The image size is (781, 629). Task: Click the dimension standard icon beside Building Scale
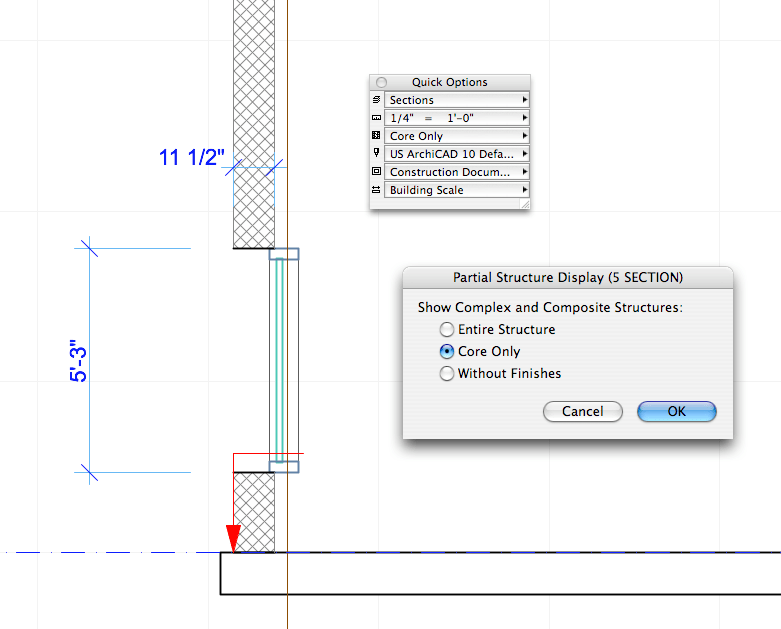coord(377,190)
